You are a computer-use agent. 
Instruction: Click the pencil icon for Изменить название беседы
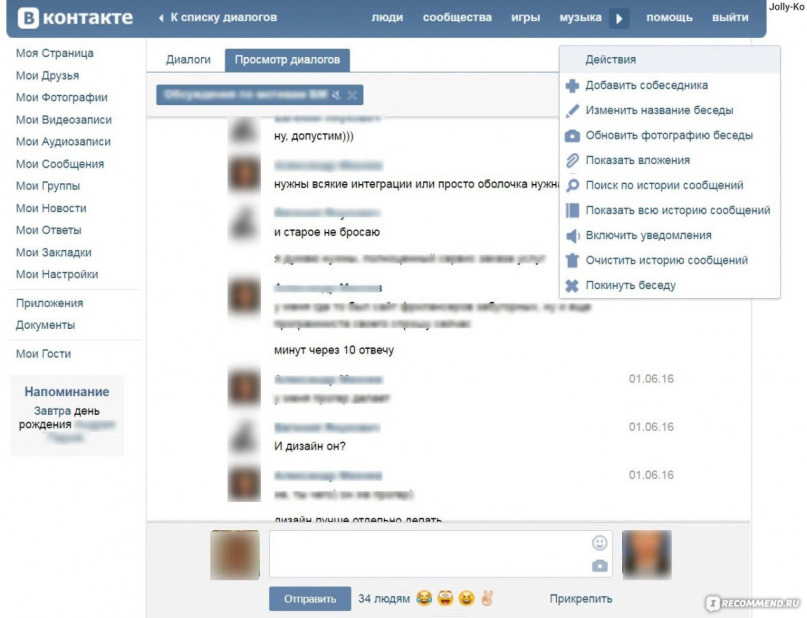pyautogui.click(x=572, y=111)
